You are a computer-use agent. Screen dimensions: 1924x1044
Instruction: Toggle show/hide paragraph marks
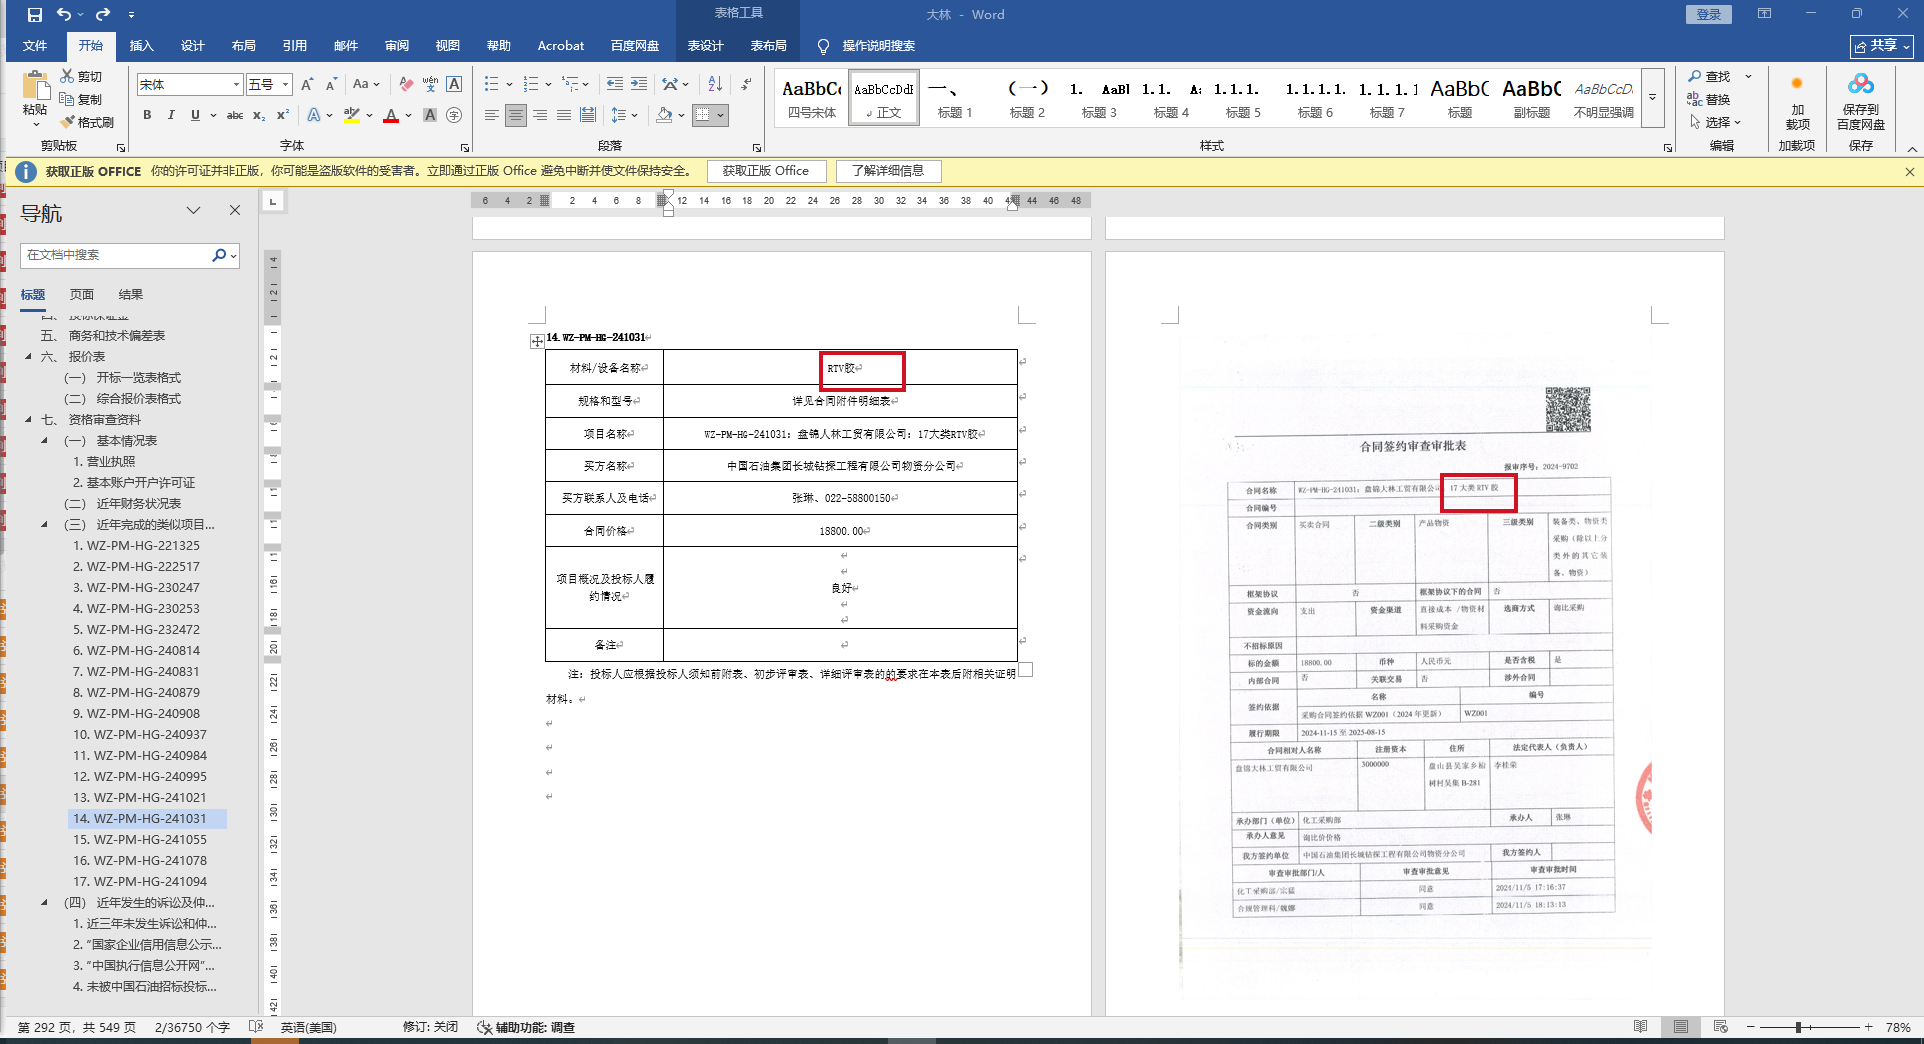click(x=746, y=84)
